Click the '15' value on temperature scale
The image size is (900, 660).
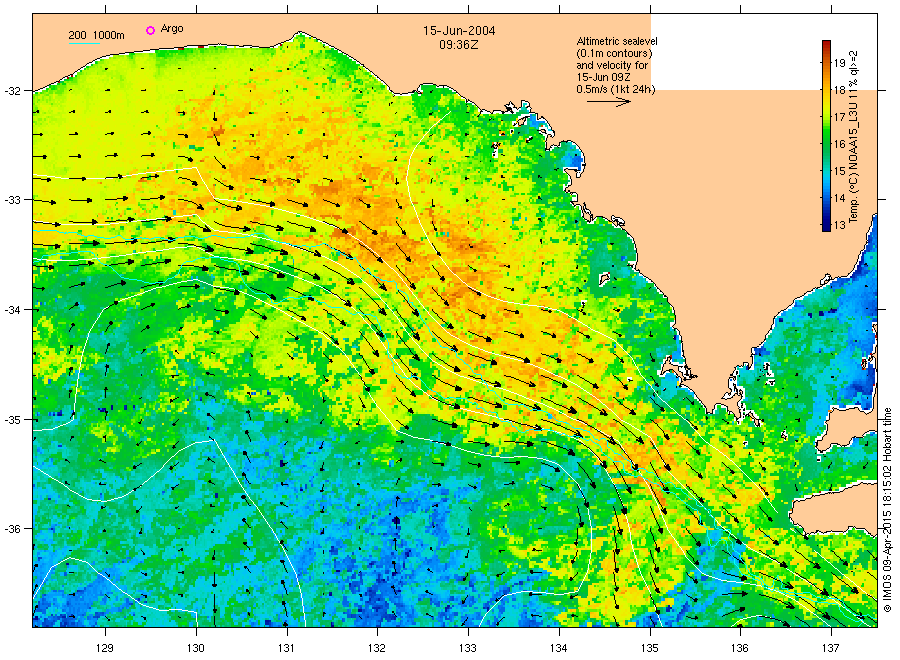[840, 171]
